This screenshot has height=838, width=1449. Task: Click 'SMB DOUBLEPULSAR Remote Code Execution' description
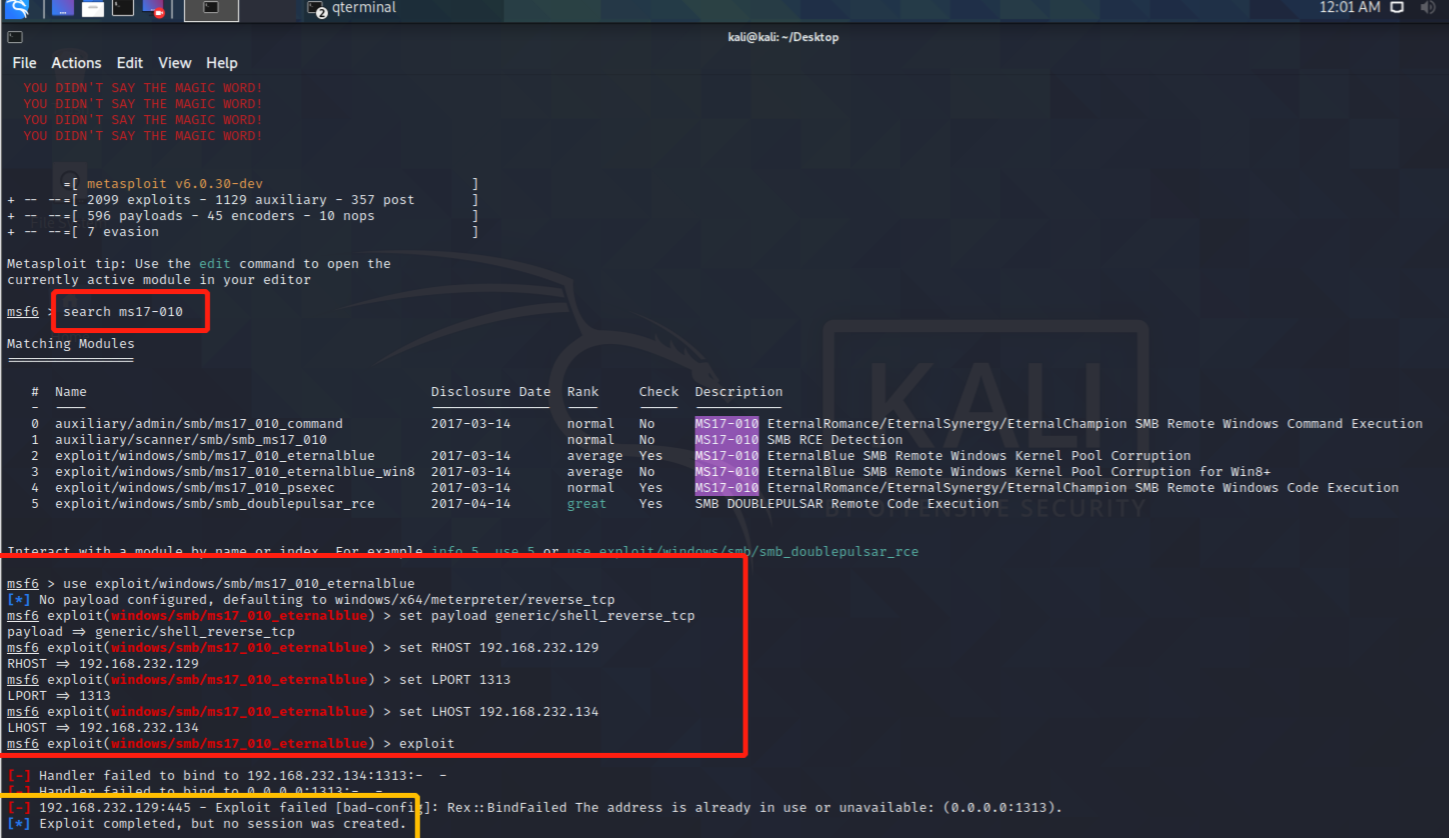pos(847,504)
